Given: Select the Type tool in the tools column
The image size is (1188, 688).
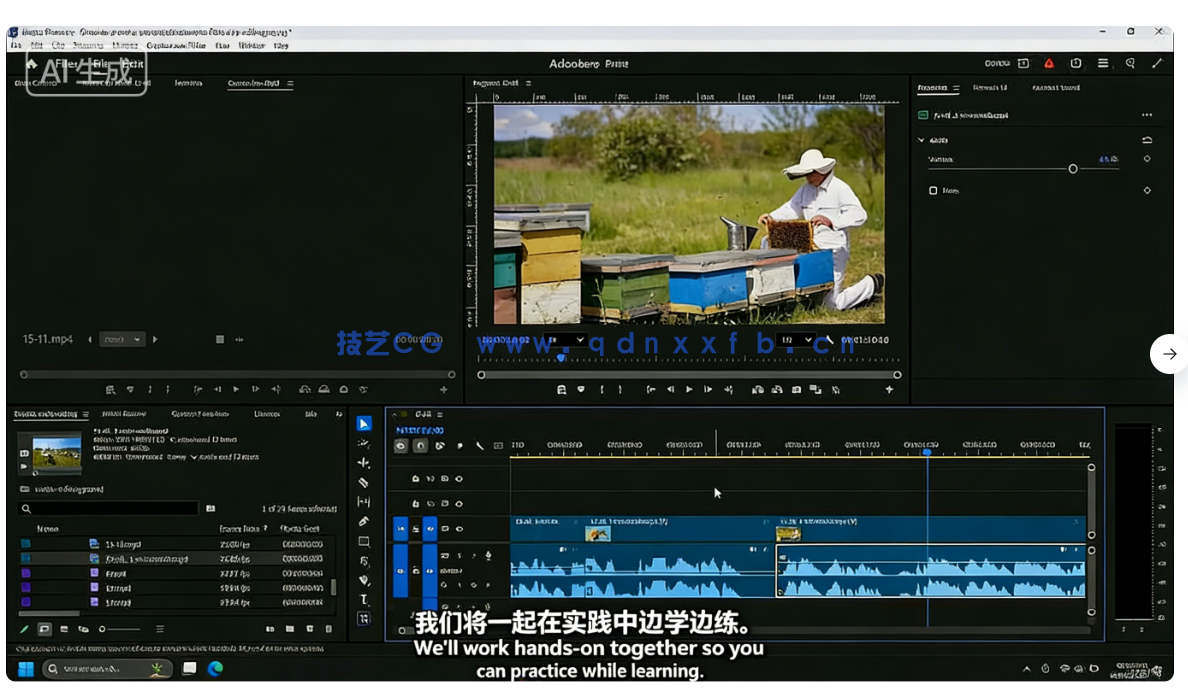Looking at the screenshot, I should coord(364,598).
